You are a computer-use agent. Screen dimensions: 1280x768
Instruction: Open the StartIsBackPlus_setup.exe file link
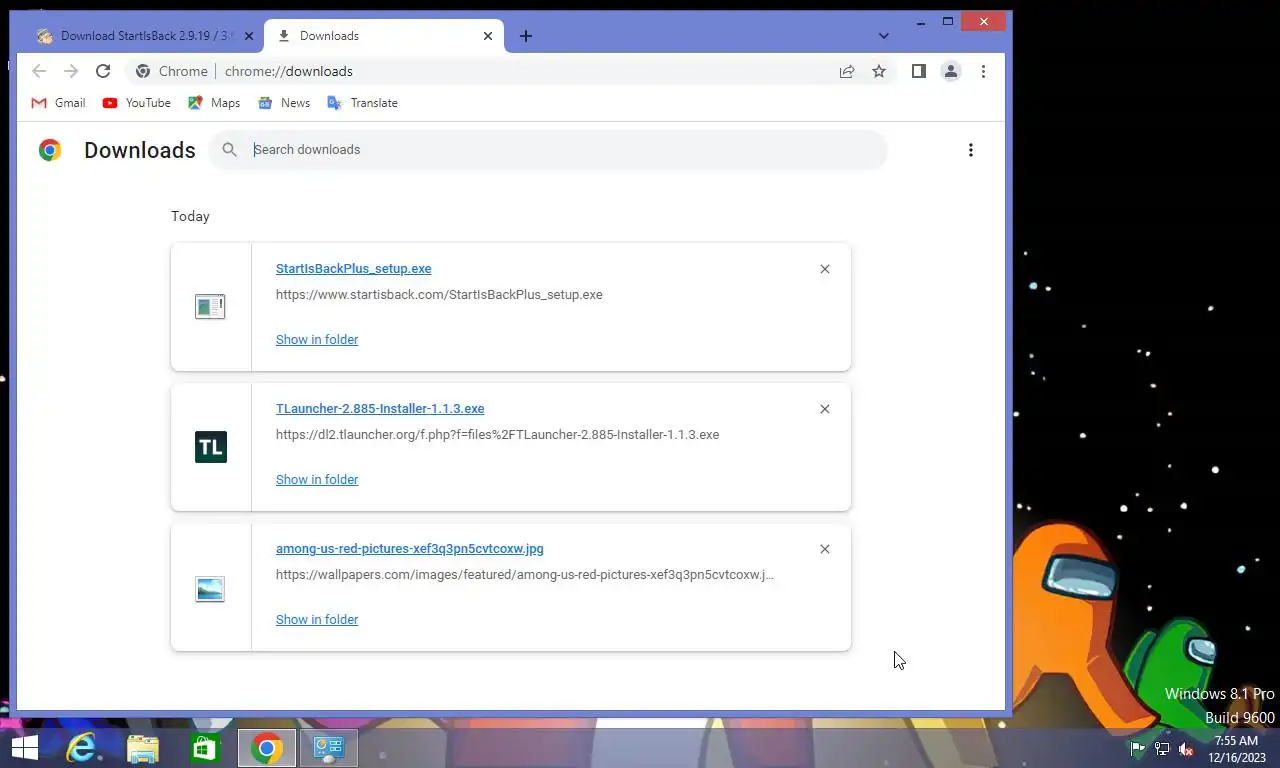point(354,269)
